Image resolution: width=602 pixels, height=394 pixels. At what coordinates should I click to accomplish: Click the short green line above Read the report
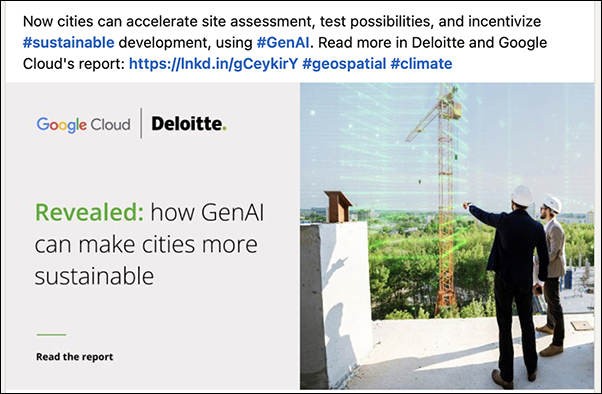51,334
